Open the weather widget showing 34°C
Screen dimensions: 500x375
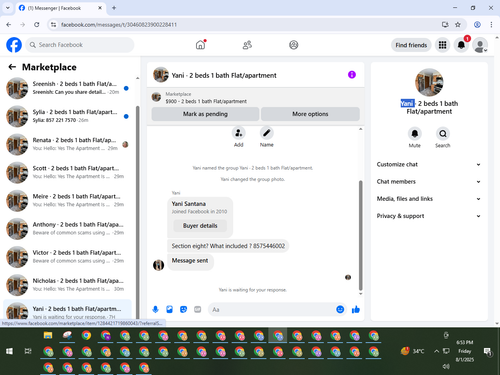click(x=413, y=351)
